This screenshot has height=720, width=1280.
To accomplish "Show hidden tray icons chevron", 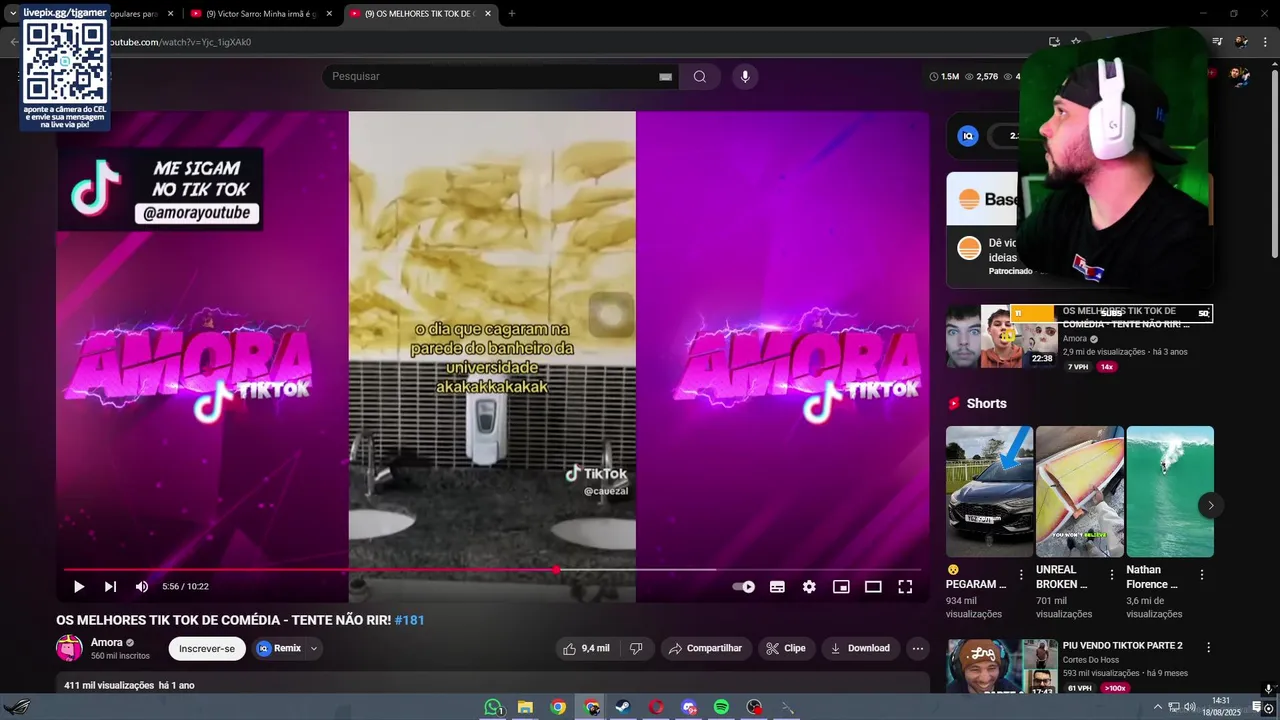I will 1158,707.
